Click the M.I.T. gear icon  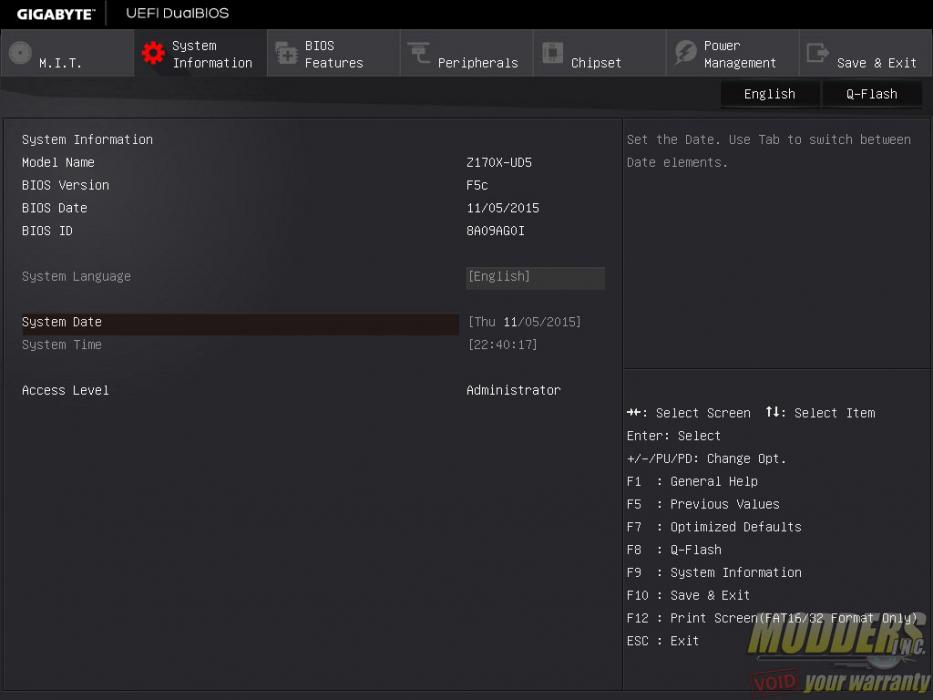[x=18, y=52]
